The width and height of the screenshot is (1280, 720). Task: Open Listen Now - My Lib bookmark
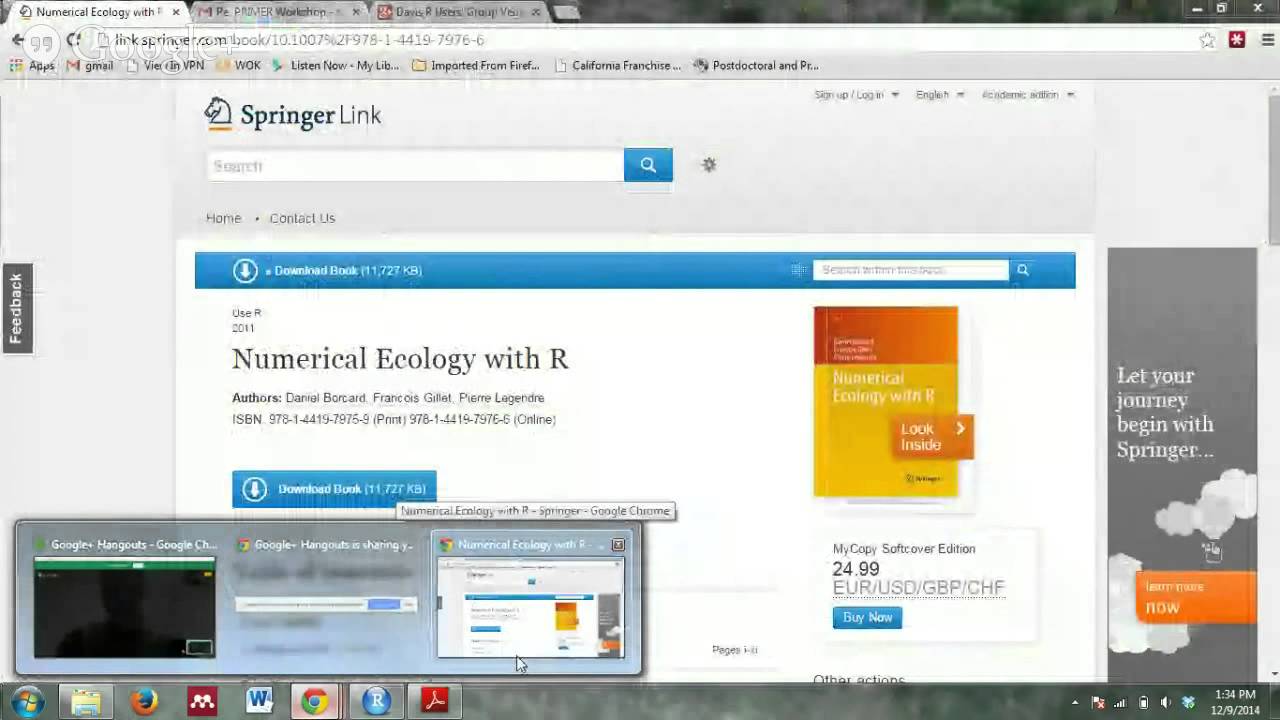(335, 66)
